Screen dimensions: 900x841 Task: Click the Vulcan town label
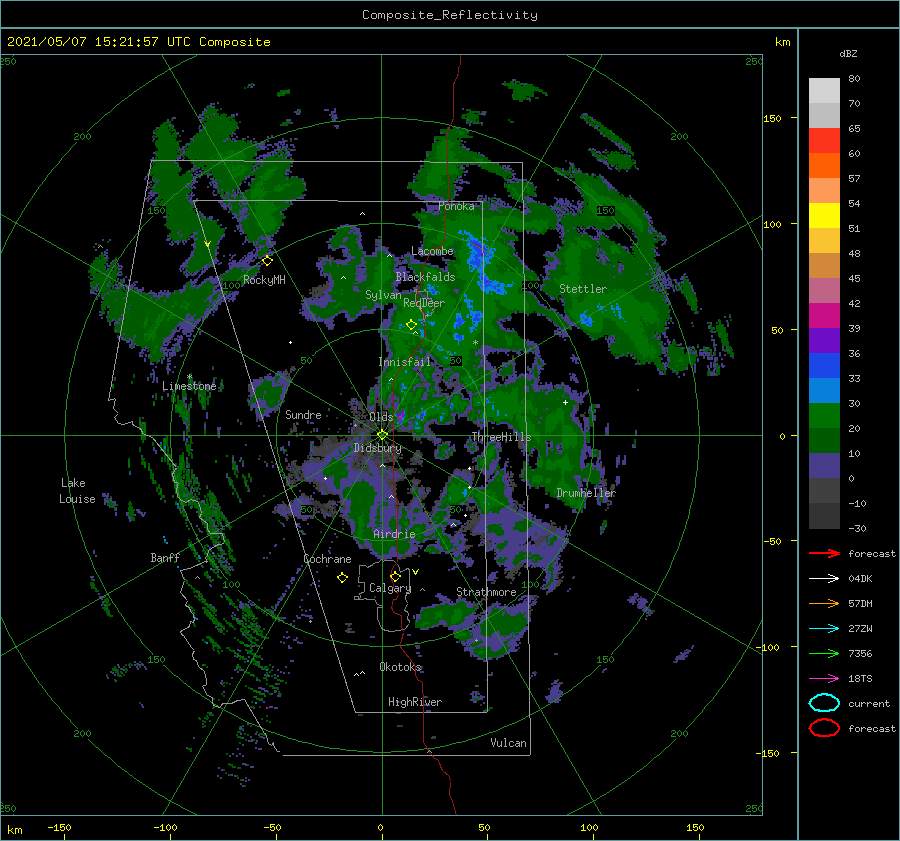pos(508,743)
